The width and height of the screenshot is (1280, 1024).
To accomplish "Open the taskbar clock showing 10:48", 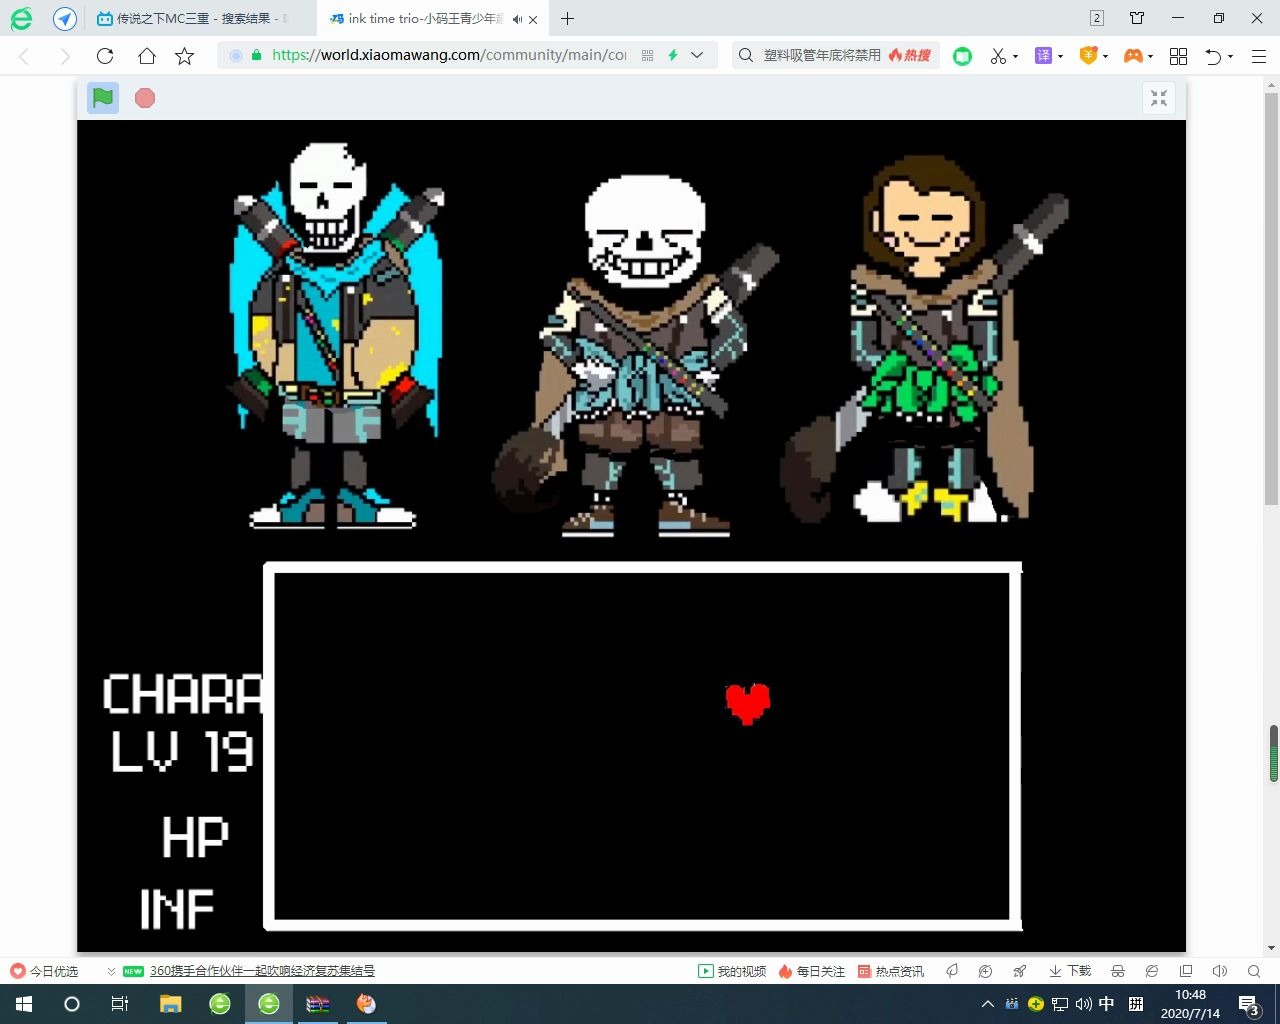I will point(1190,1004).
